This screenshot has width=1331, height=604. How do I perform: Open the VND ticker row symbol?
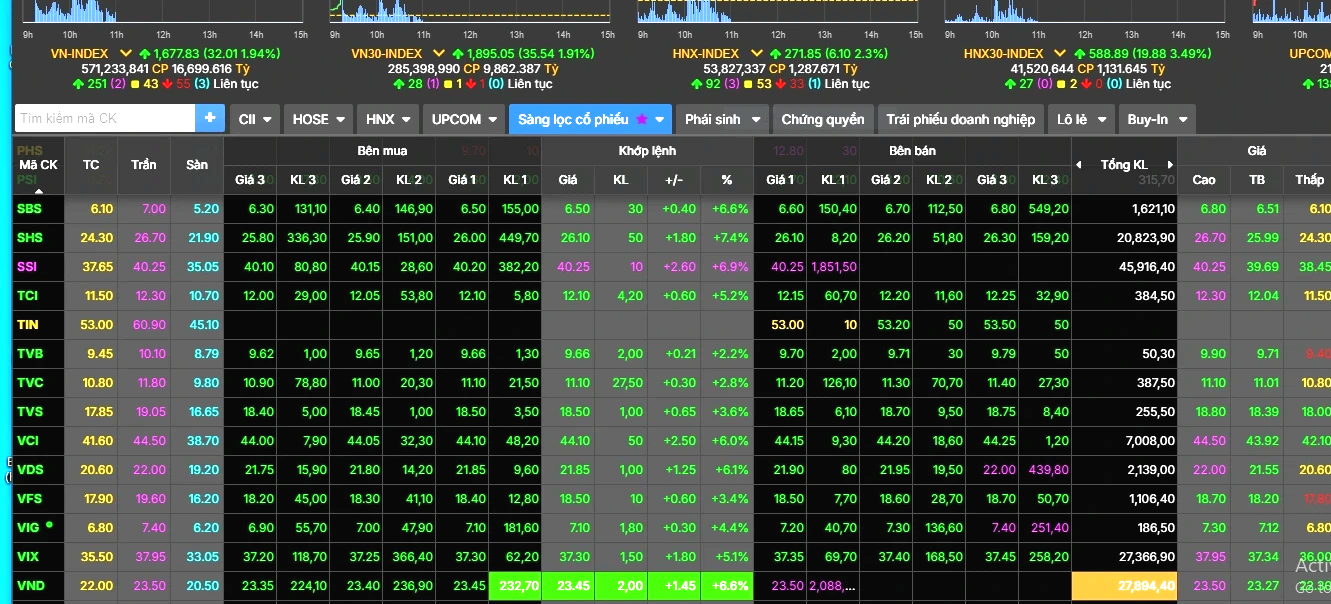30,586
